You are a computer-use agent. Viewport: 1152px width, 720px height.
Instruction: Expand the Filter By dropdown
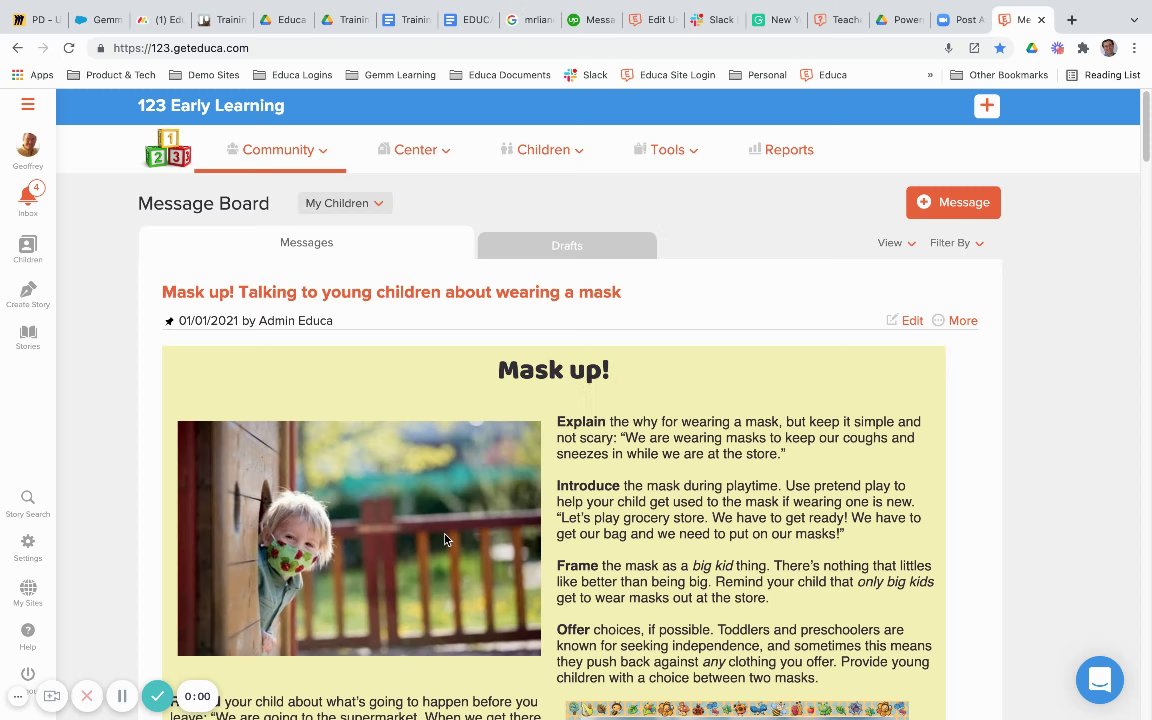pos(957,243)
